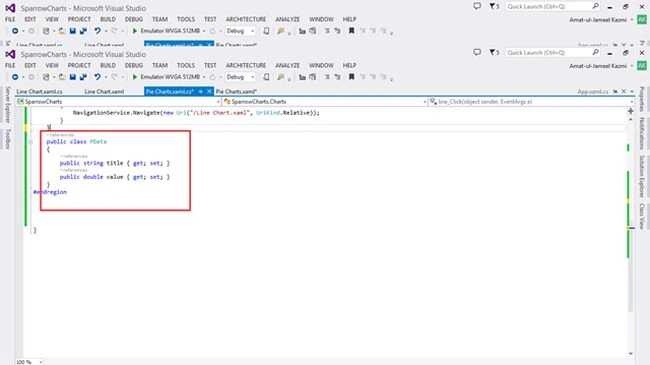
Task: Open Emulator WVGA 512MB dropdown, lower window
Action: (204, 77)
